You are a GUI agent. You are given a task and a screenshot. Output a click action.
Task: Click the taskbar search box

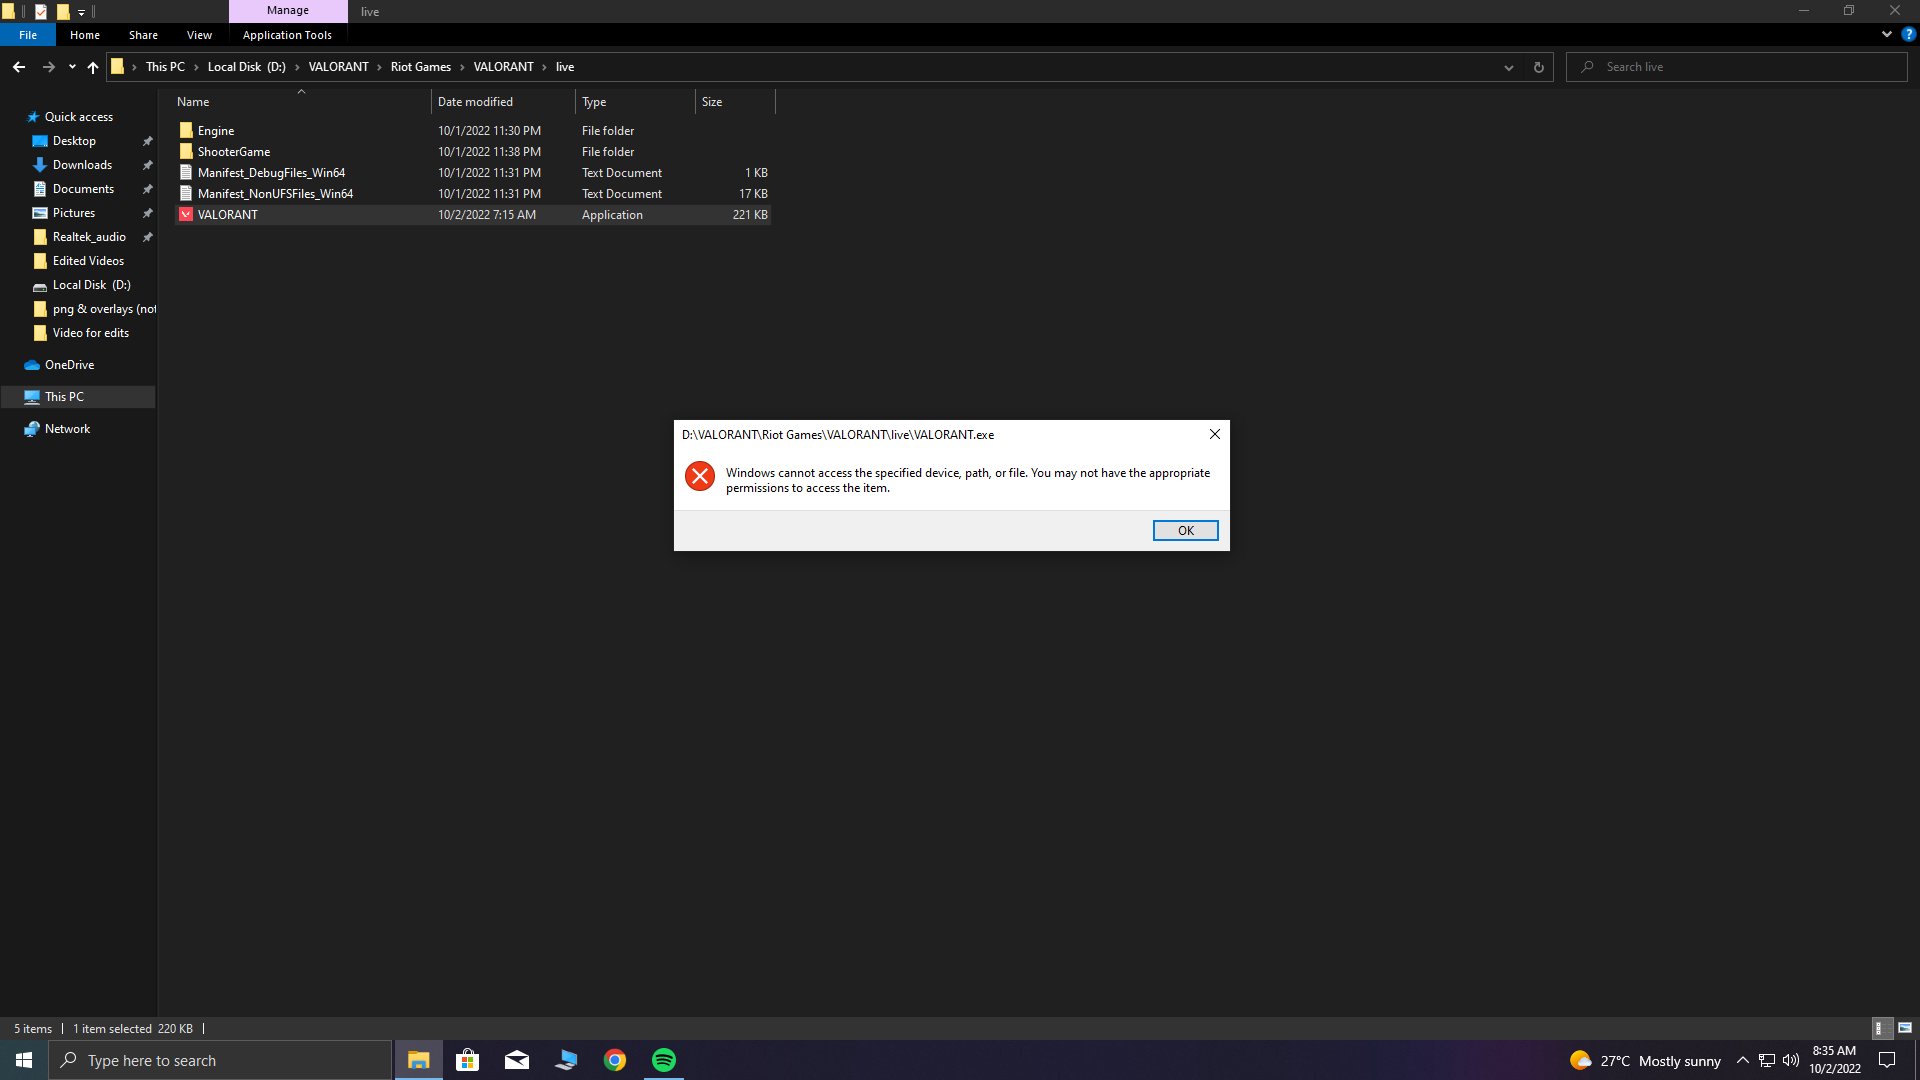pos(220,1060)
